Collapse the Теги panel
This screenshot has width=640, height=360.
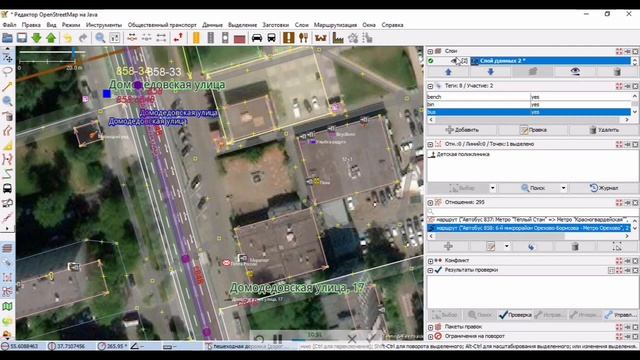pyautogui.click(x=430, y=86)
